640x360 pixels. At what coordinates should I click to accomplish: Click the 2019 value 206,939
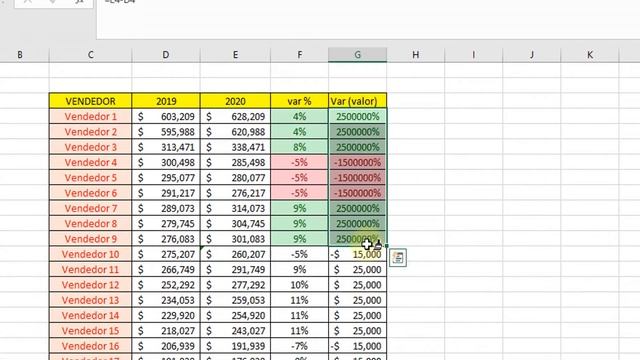click(x=166, y=346)
